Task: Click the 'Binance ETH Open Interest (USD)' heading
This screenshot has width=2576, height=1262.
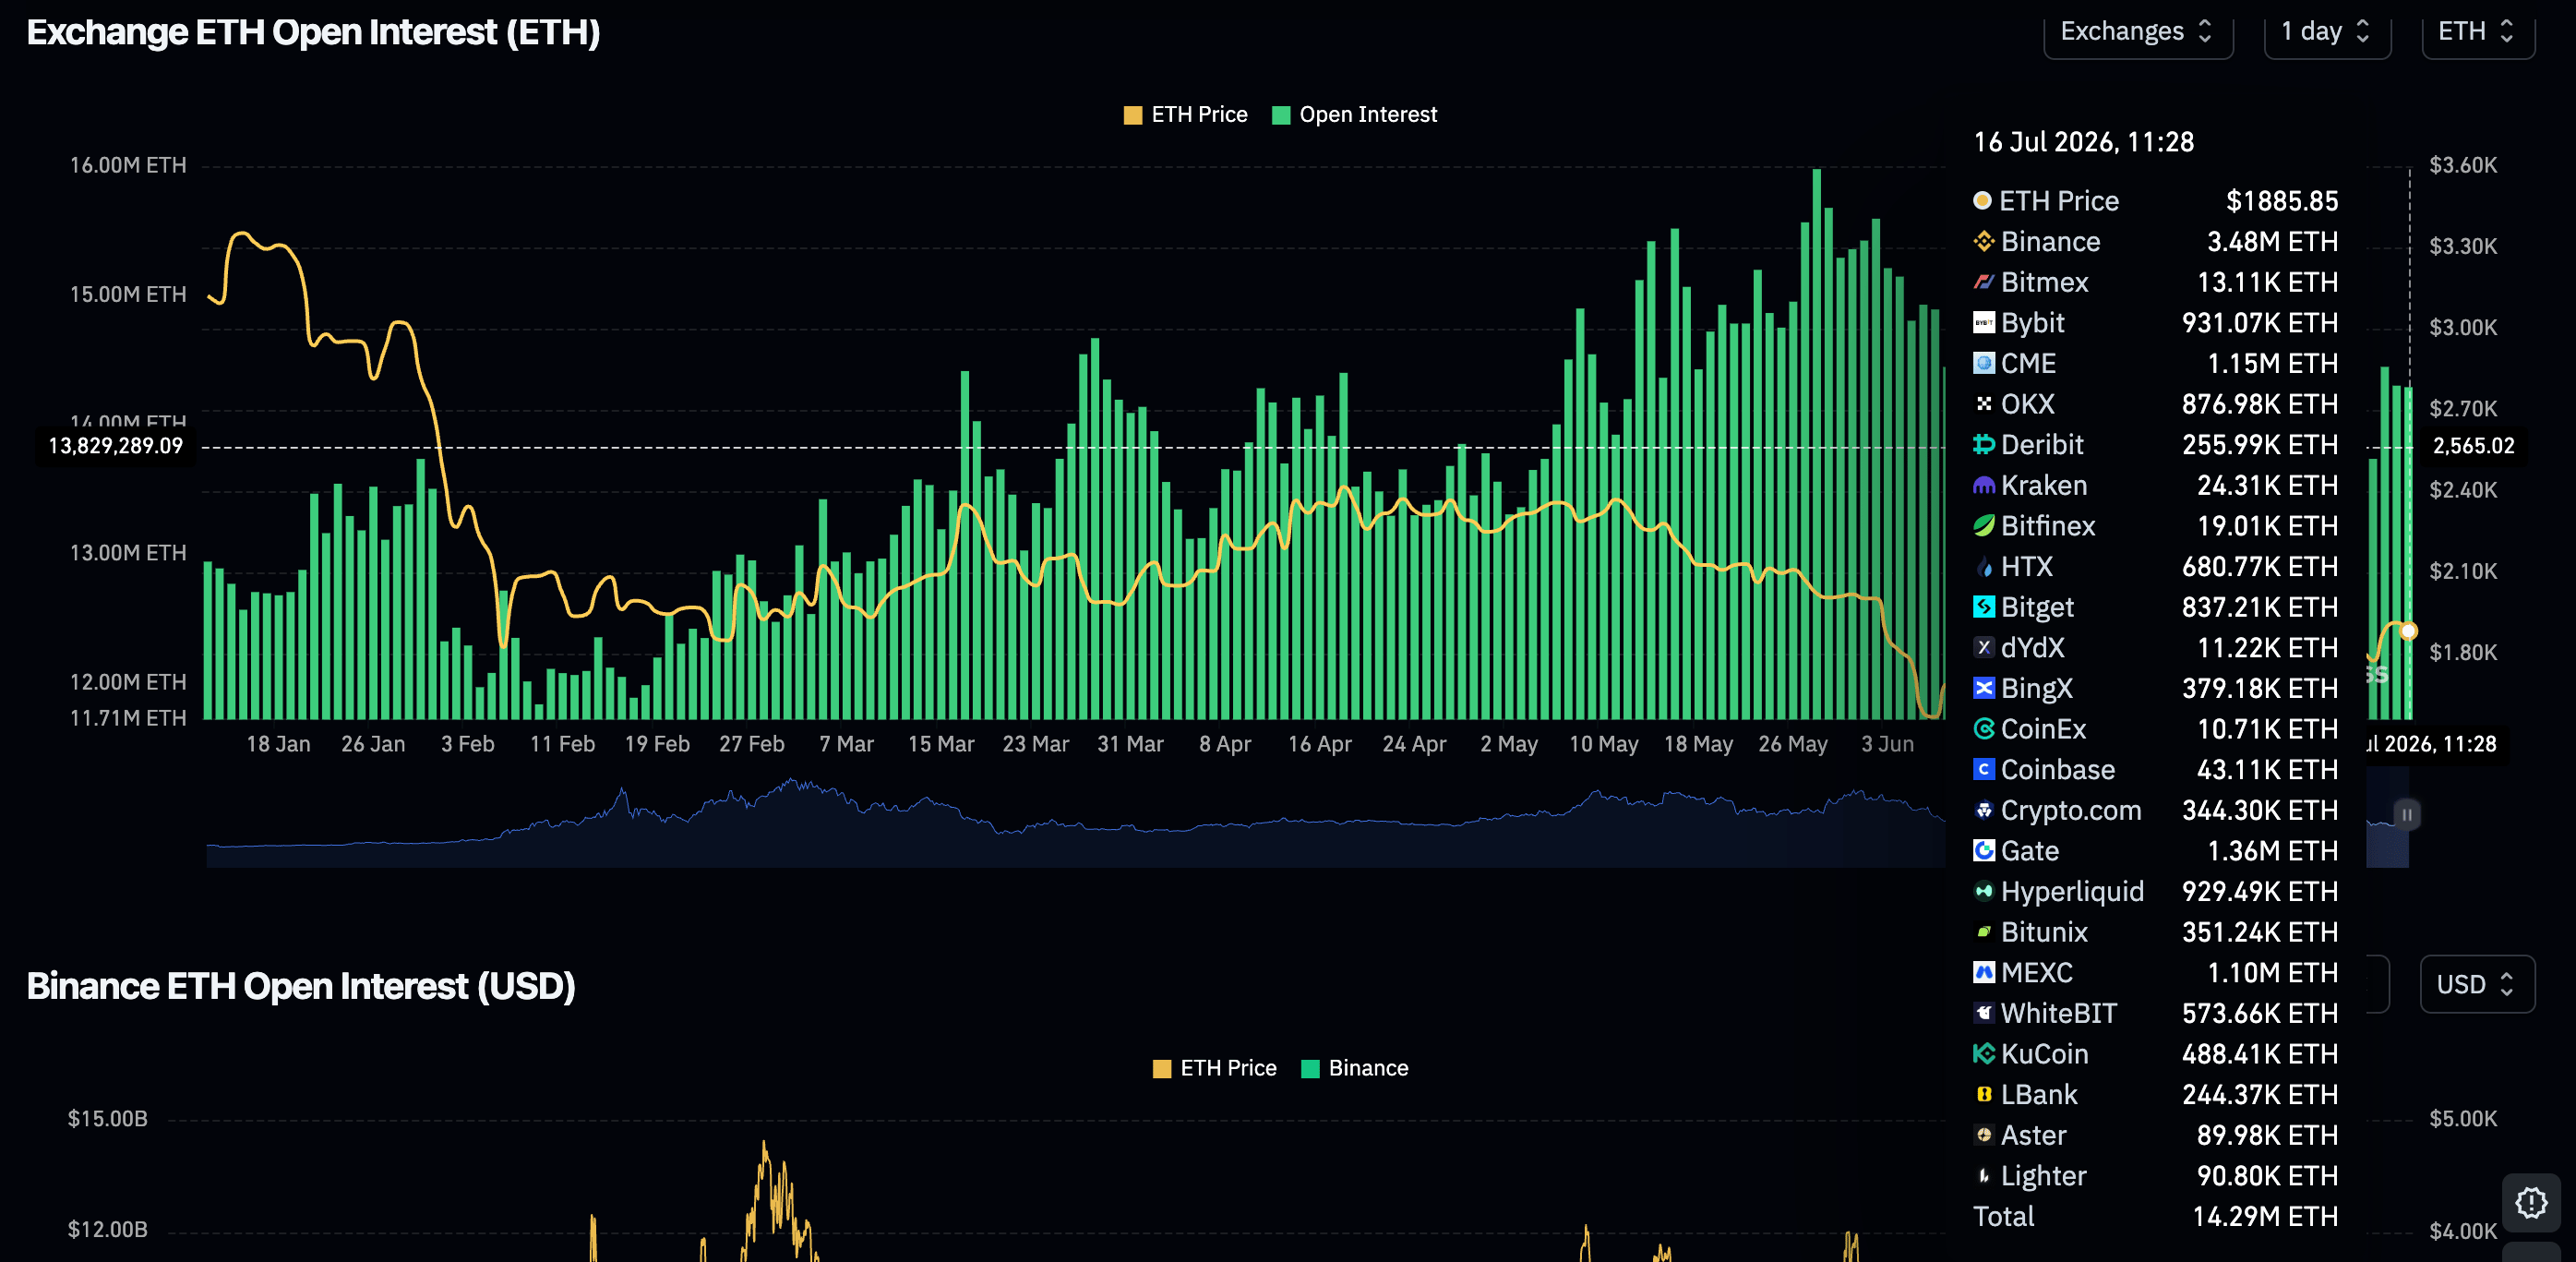Action: [x=300, y=986]
